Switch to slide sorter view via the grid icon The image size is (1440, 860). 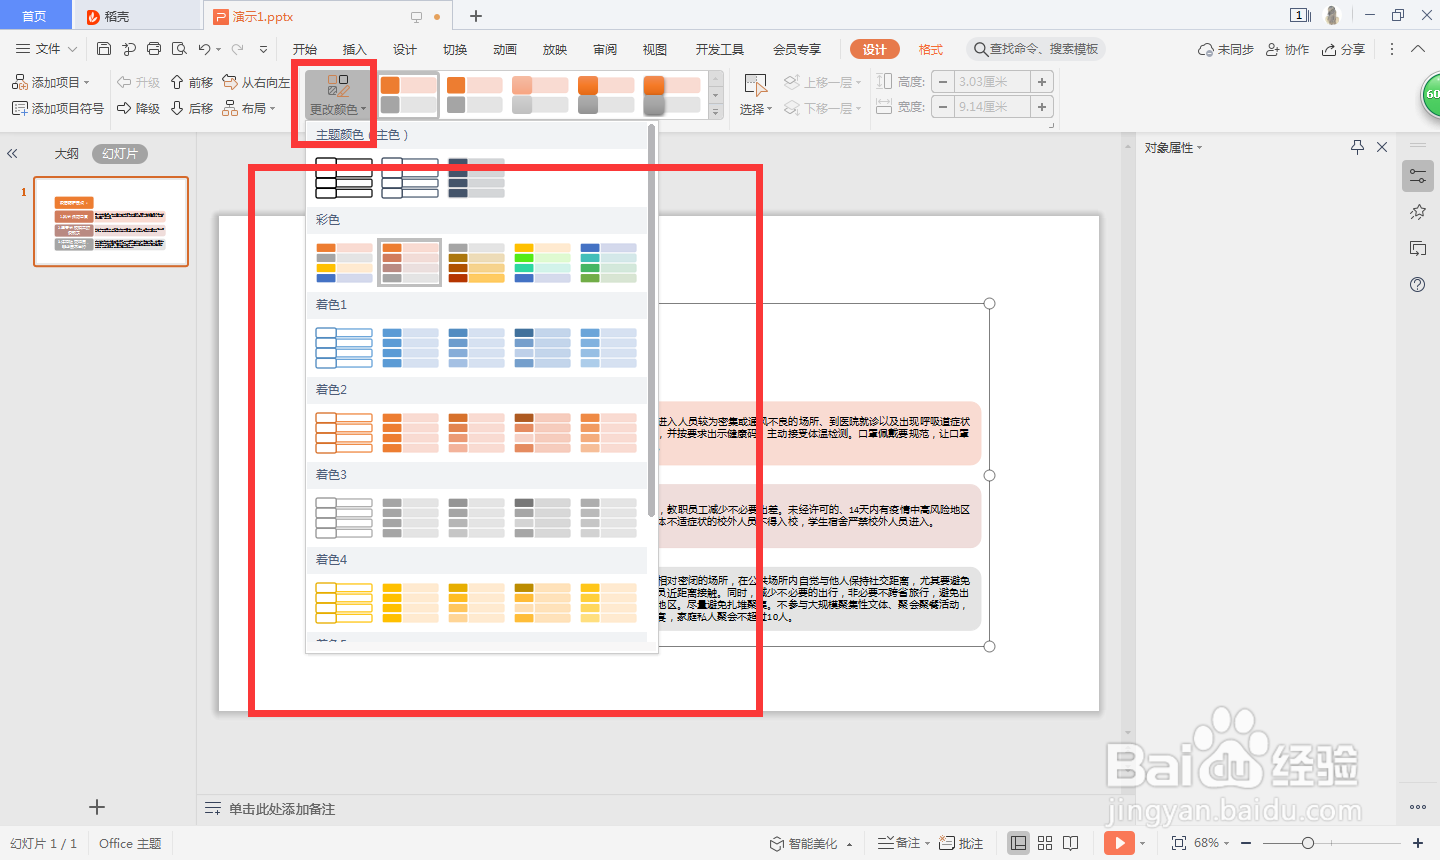coord(1044,843)
